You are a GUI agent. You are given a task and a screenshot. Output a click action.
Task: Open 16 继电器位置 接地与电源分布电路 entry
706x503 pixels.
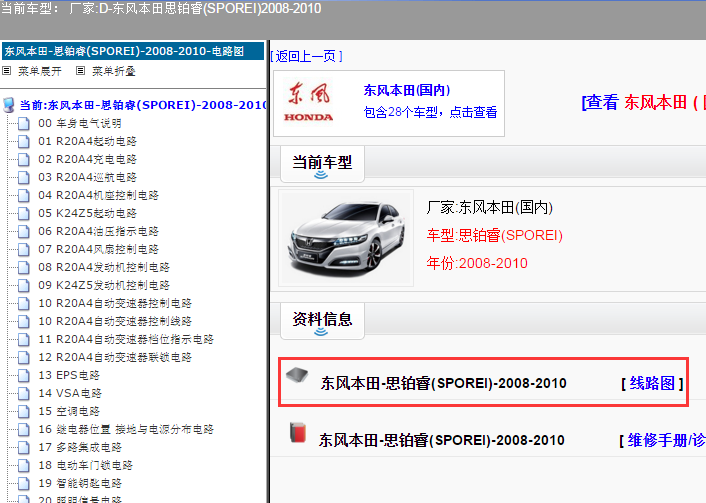click(x=126, y=430)
